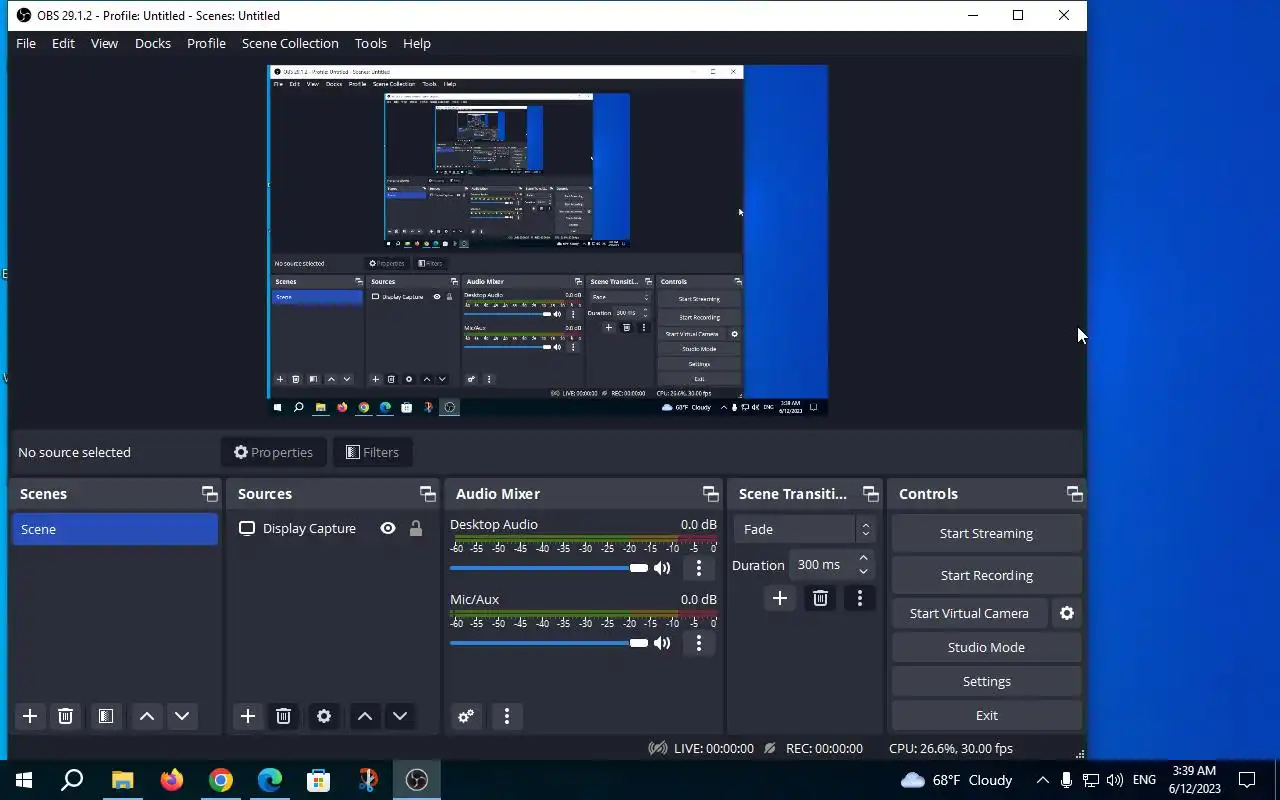Click the Display Capture monitor icon
The width and height of the screenshot is (1280, 800).
[247, 528]
